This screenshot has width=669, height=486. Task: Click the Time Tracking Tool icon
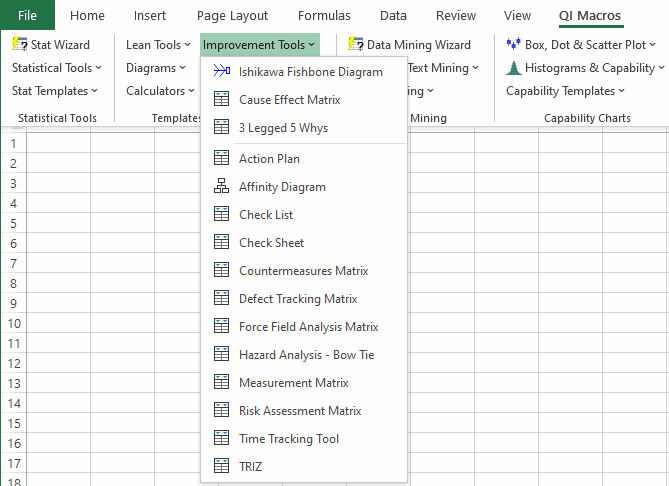pyautogui.click(x=221, y=438)
